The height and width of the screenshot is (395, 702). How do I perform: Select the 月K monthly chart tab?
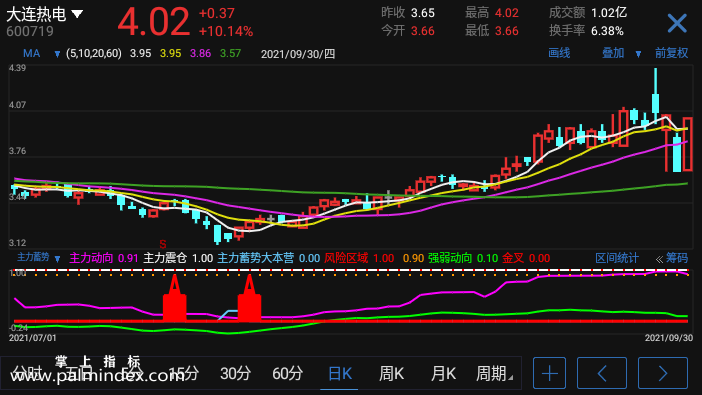[x=443, y=373]
